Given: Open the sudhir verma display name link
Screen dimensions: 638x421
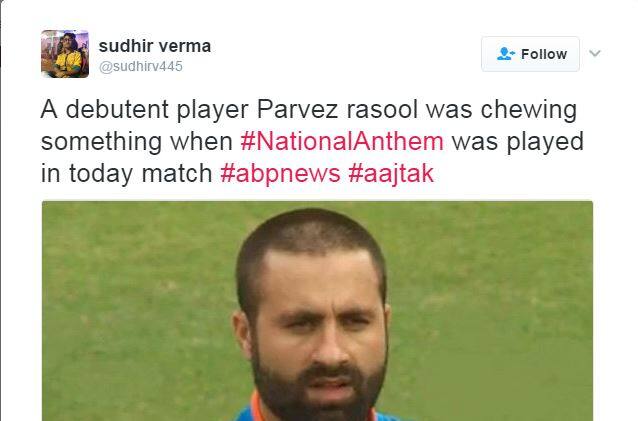Looking at the screenshot, I should click(x=155, y=46).
